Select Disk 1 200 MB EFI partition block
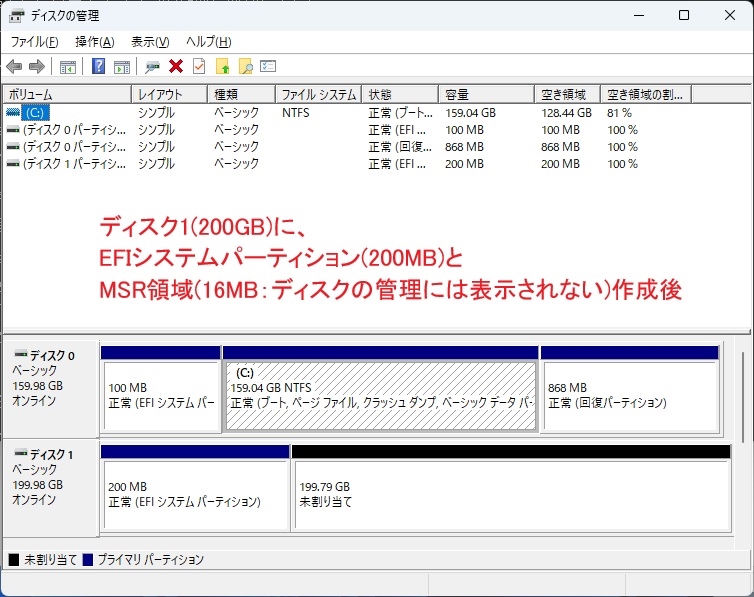The width and height of the screenshot is (754, 597). point(195,488)
